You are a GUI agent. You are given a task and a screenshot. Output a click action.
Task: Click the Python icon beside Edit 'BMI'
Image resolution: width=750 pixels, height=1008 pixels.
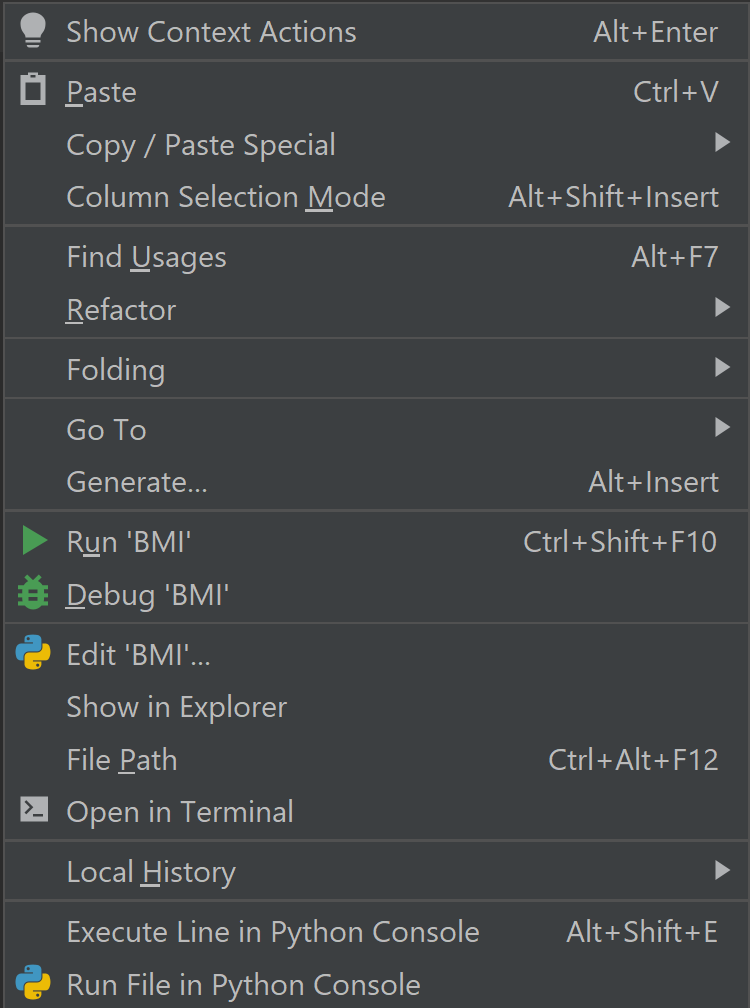(x=33, y=654)
